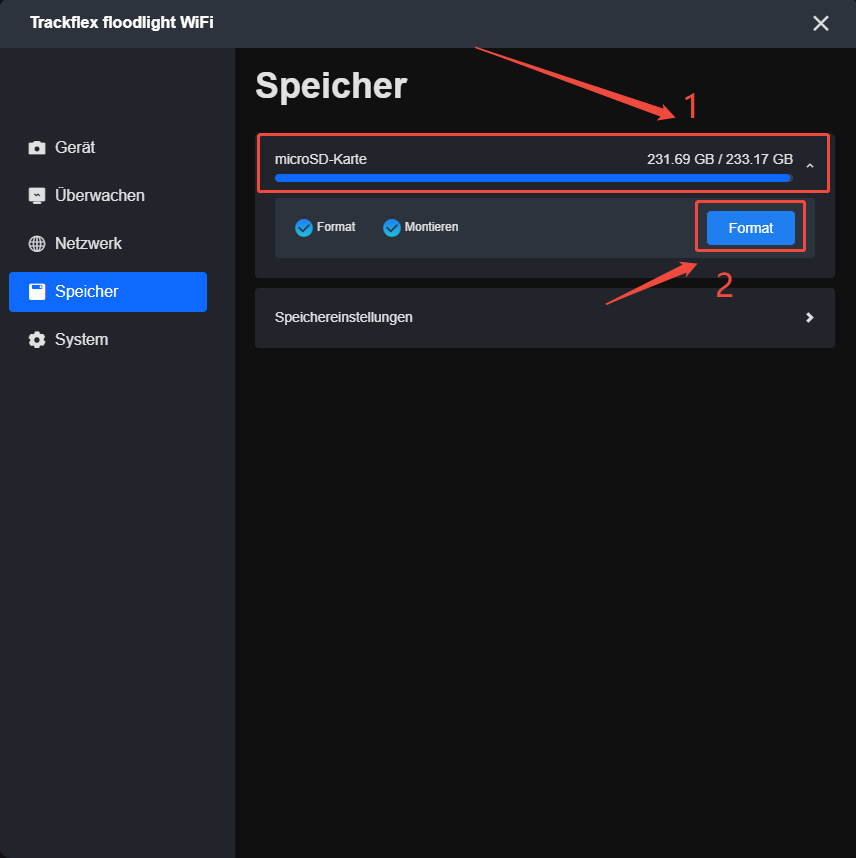Click the Montieren status label
Screen dimensions: 856x858
point(431,227)
